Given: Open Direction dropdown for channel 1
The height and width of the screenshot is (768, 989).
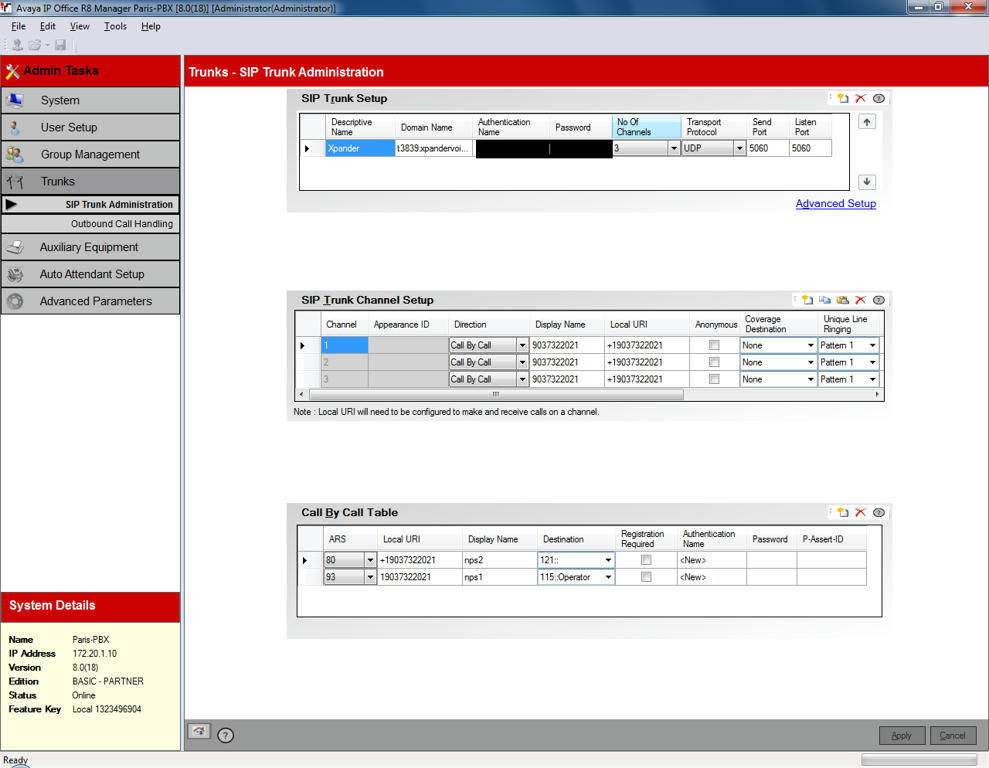Looking at the screenshot, I should (x=522, y=346).
